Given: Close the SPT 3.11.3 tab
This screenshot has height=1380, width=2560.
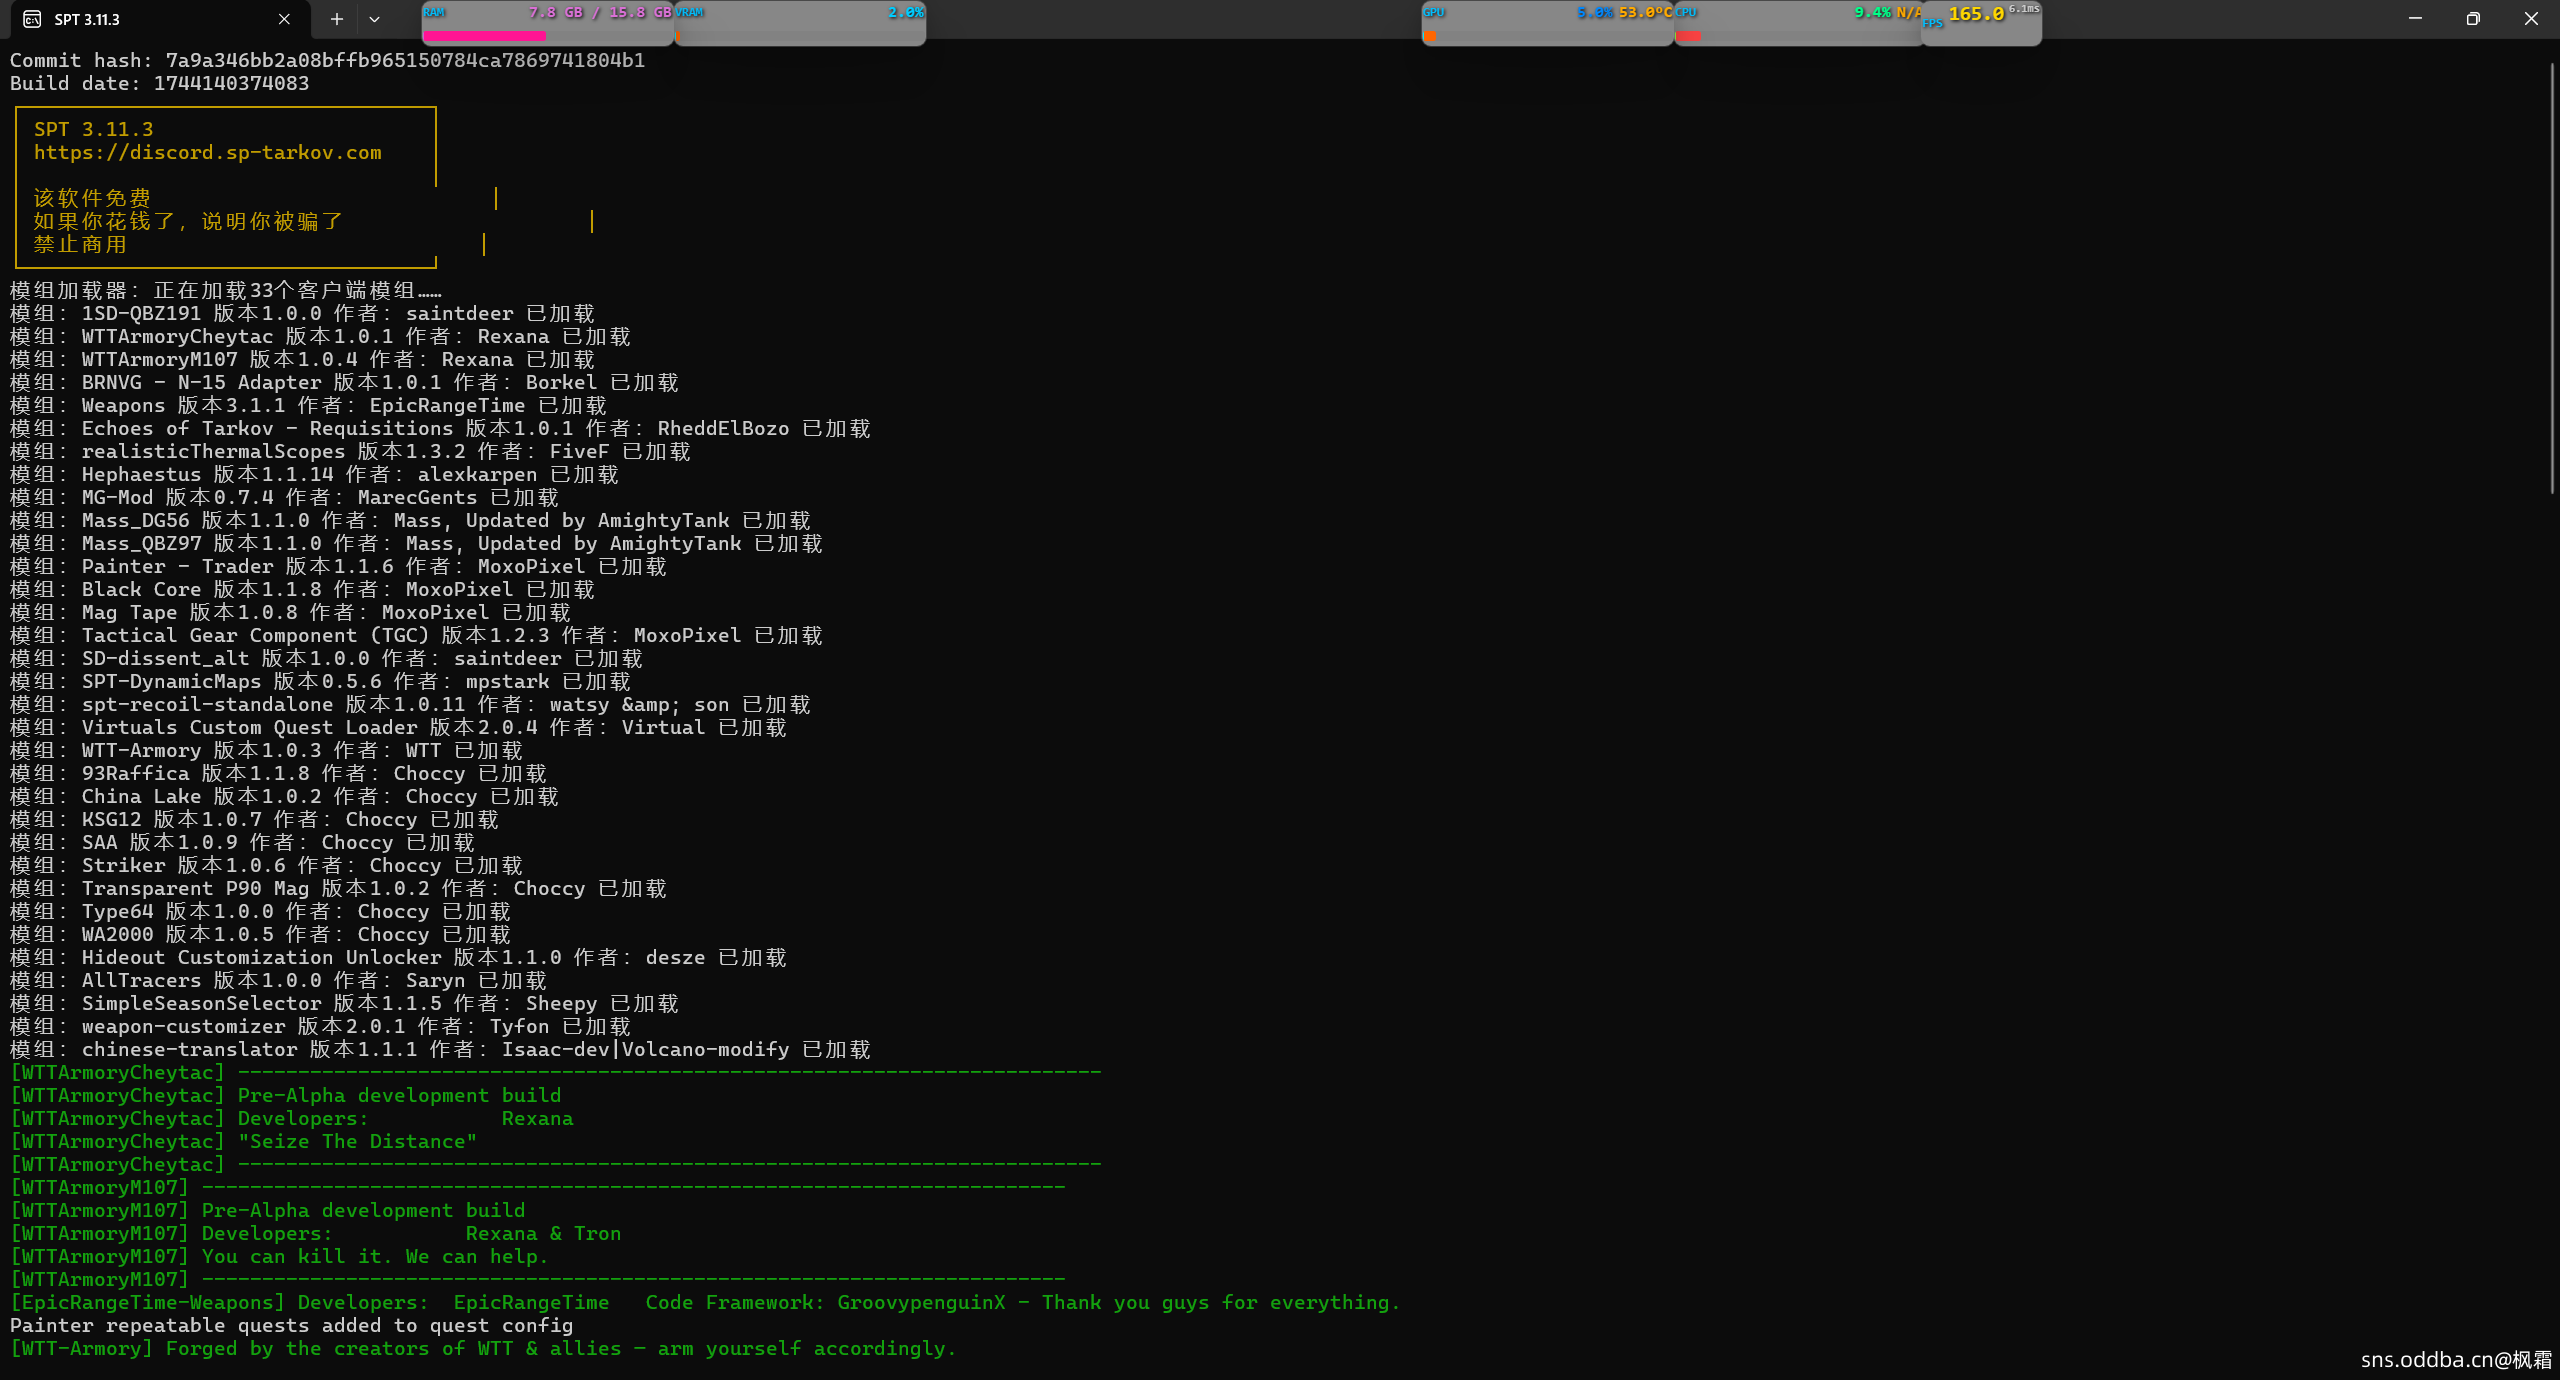Looking at the screenshot, I should [x=284, y=19].
